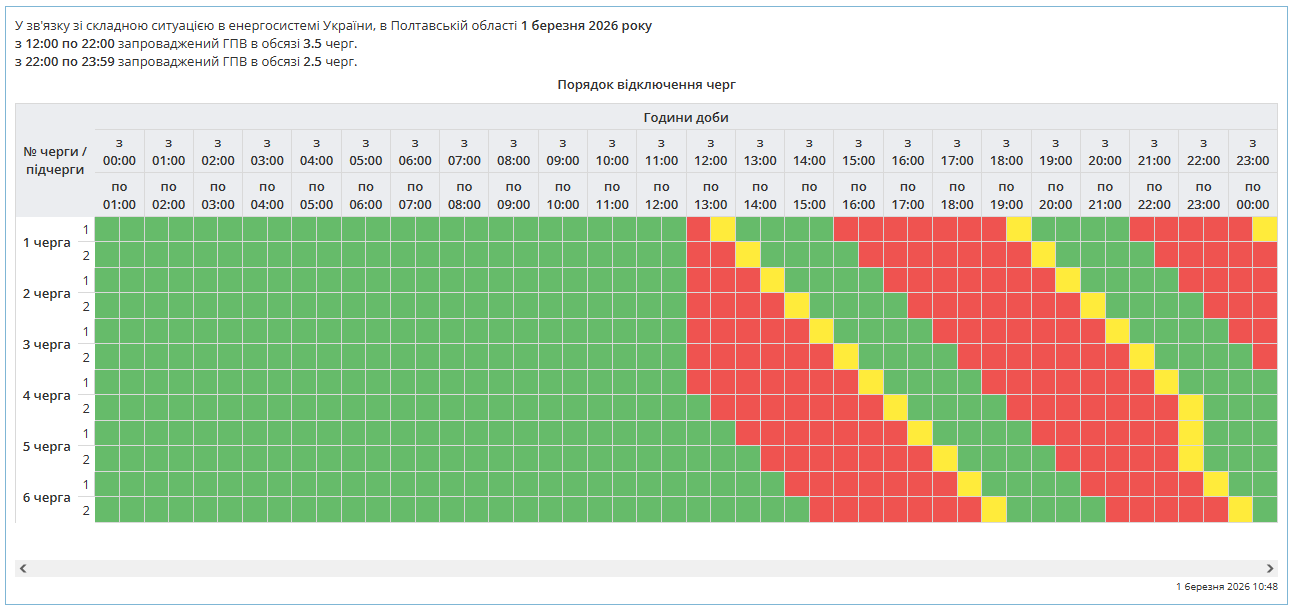Click the 'з 18:00' hour header cell
Viewport: 1295px width, 610px height.
coord(1005,152)
